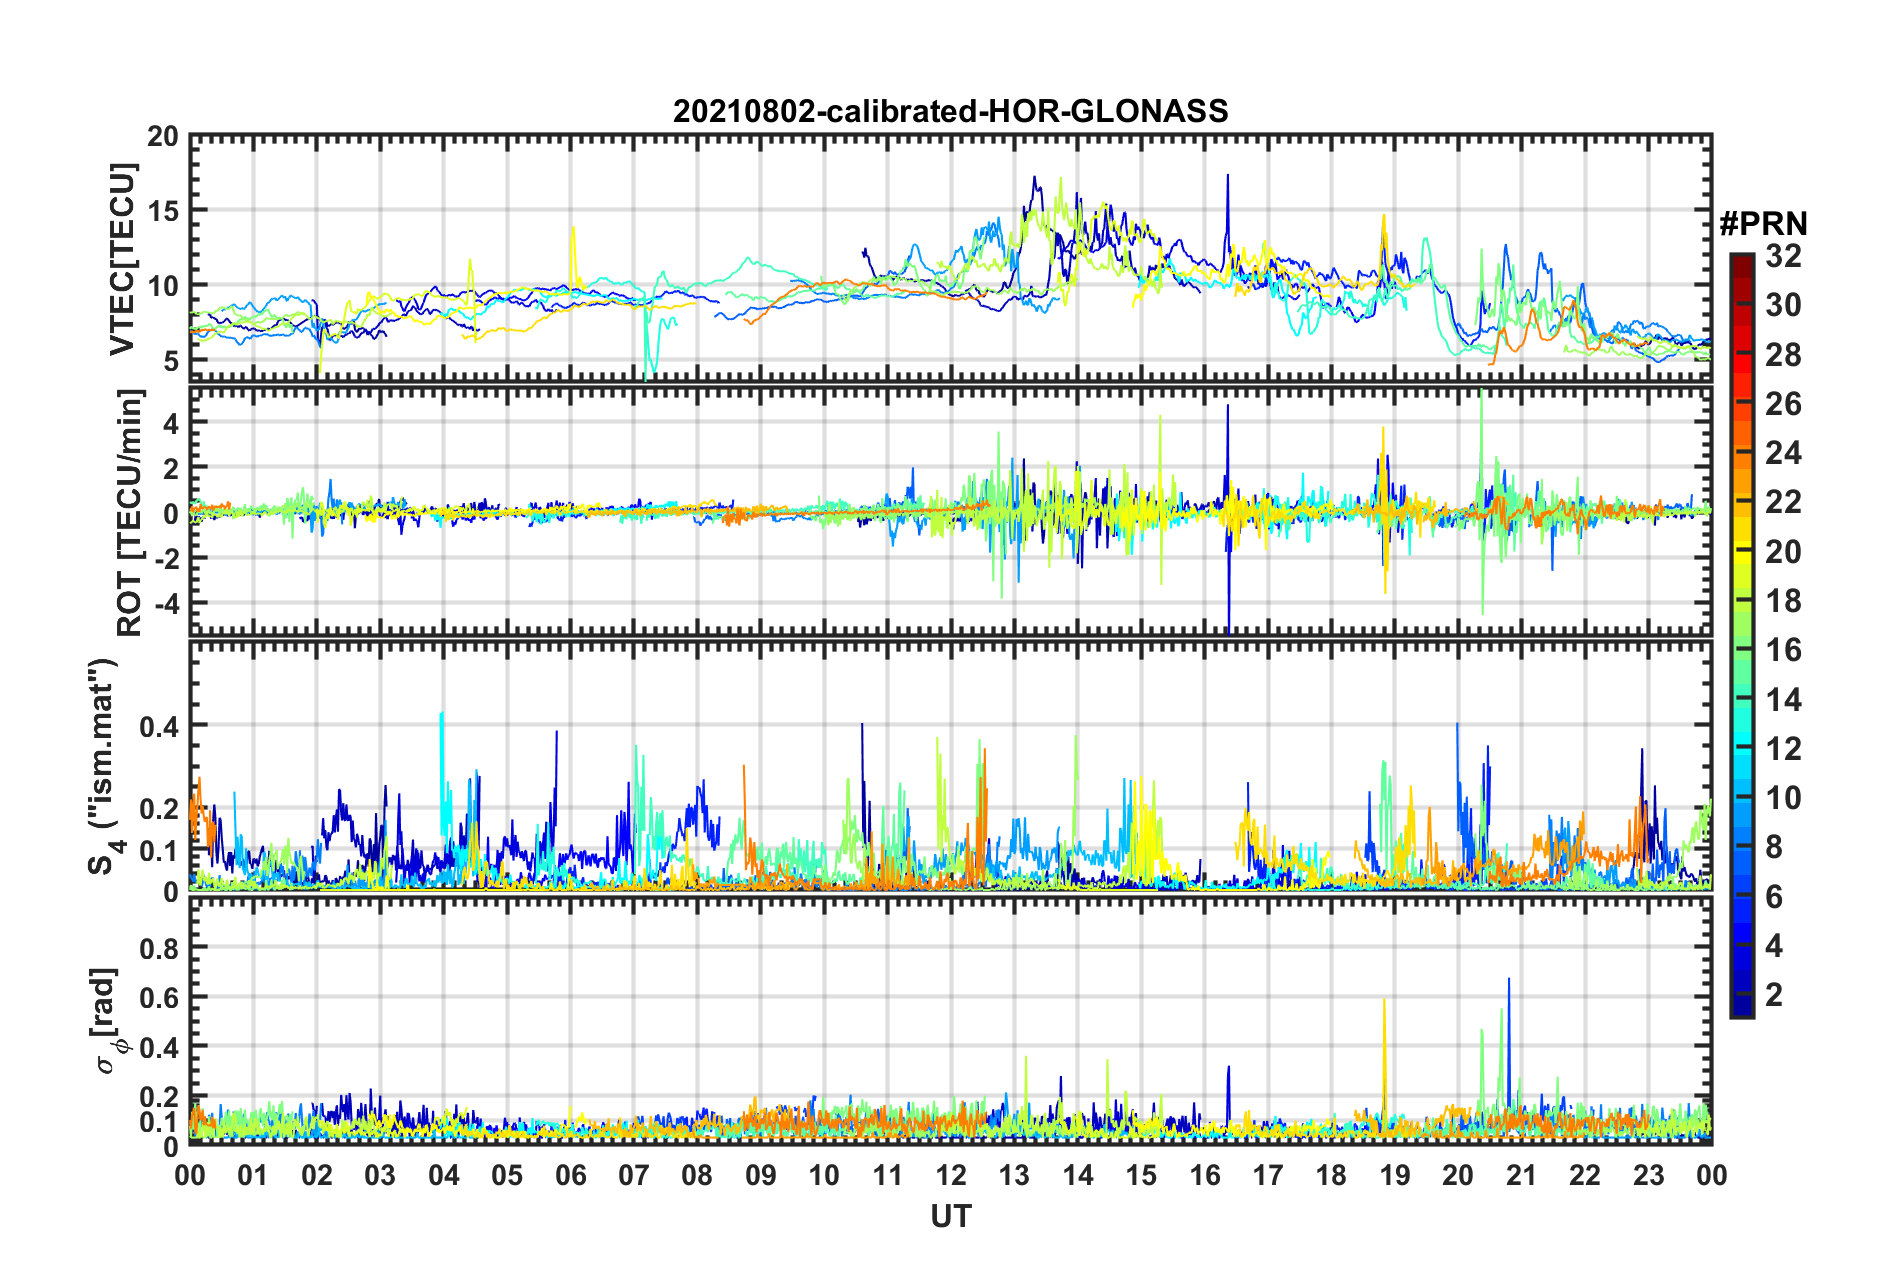Click the dark blue bottom of the PRN colorbar
The width and height of the screenshot is (1902, 1272).
coord(1742,1008)
